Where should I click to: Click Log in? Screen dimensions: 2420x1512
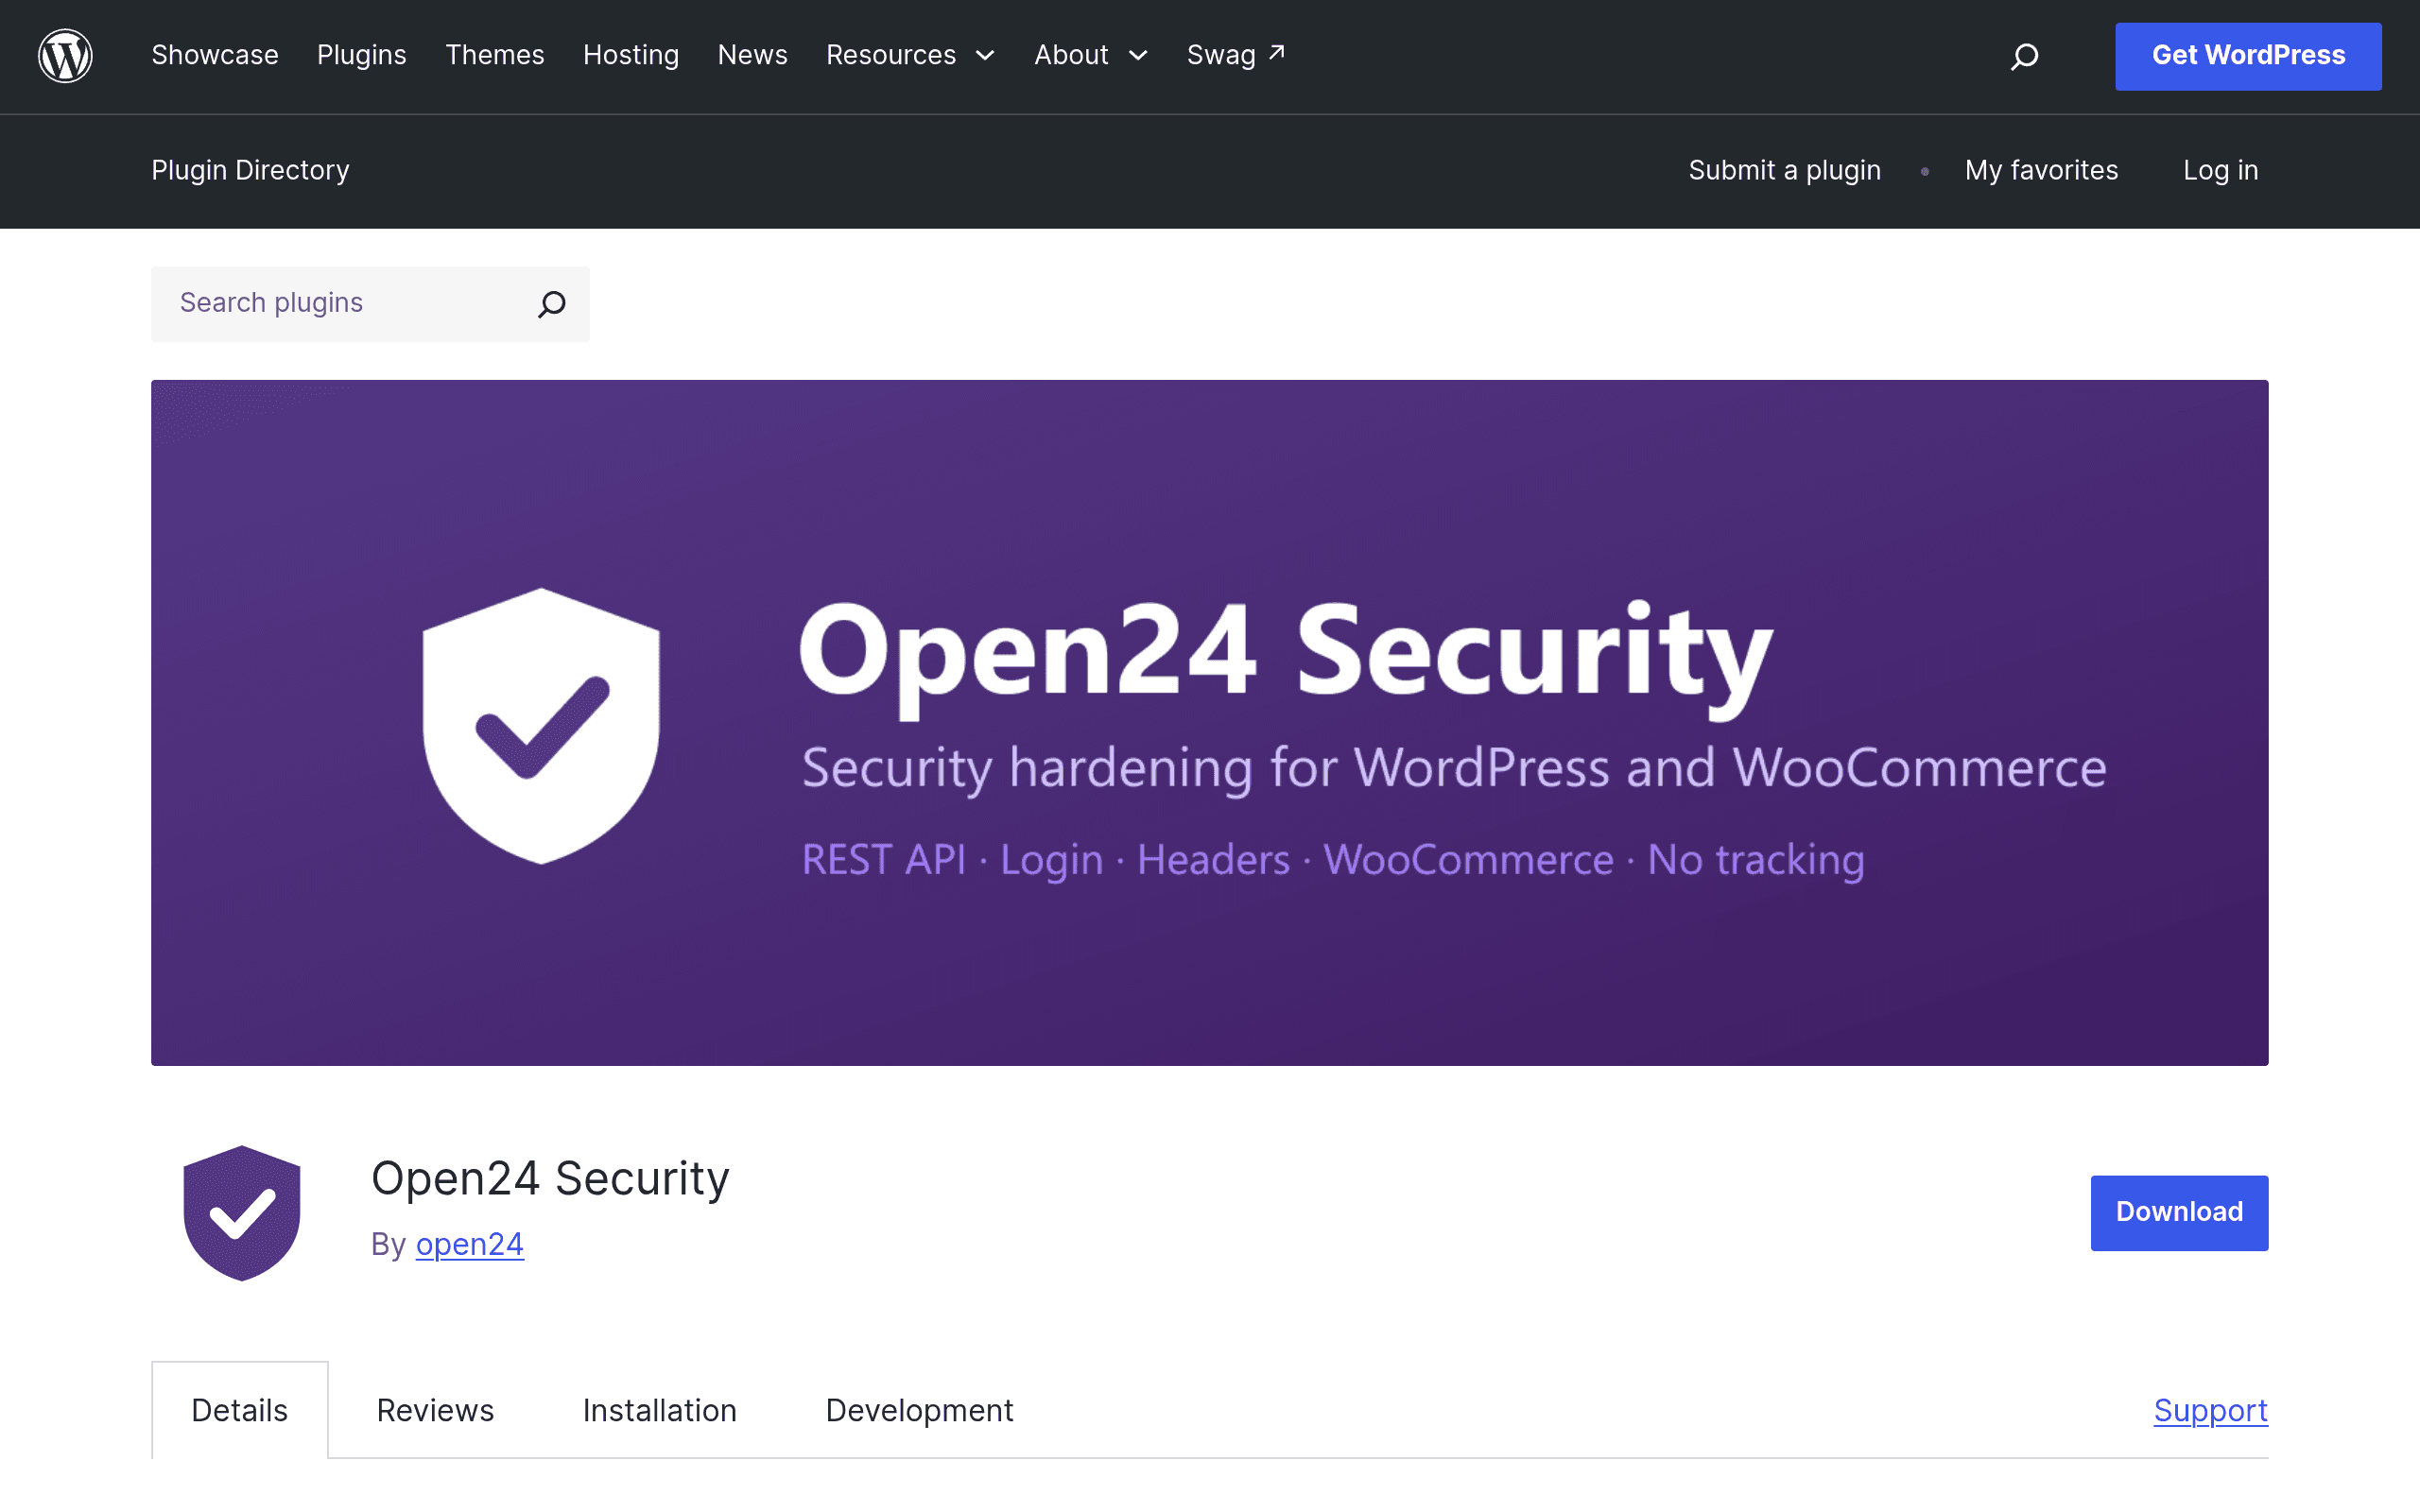pyautogui.click(x=2221, y=171)
